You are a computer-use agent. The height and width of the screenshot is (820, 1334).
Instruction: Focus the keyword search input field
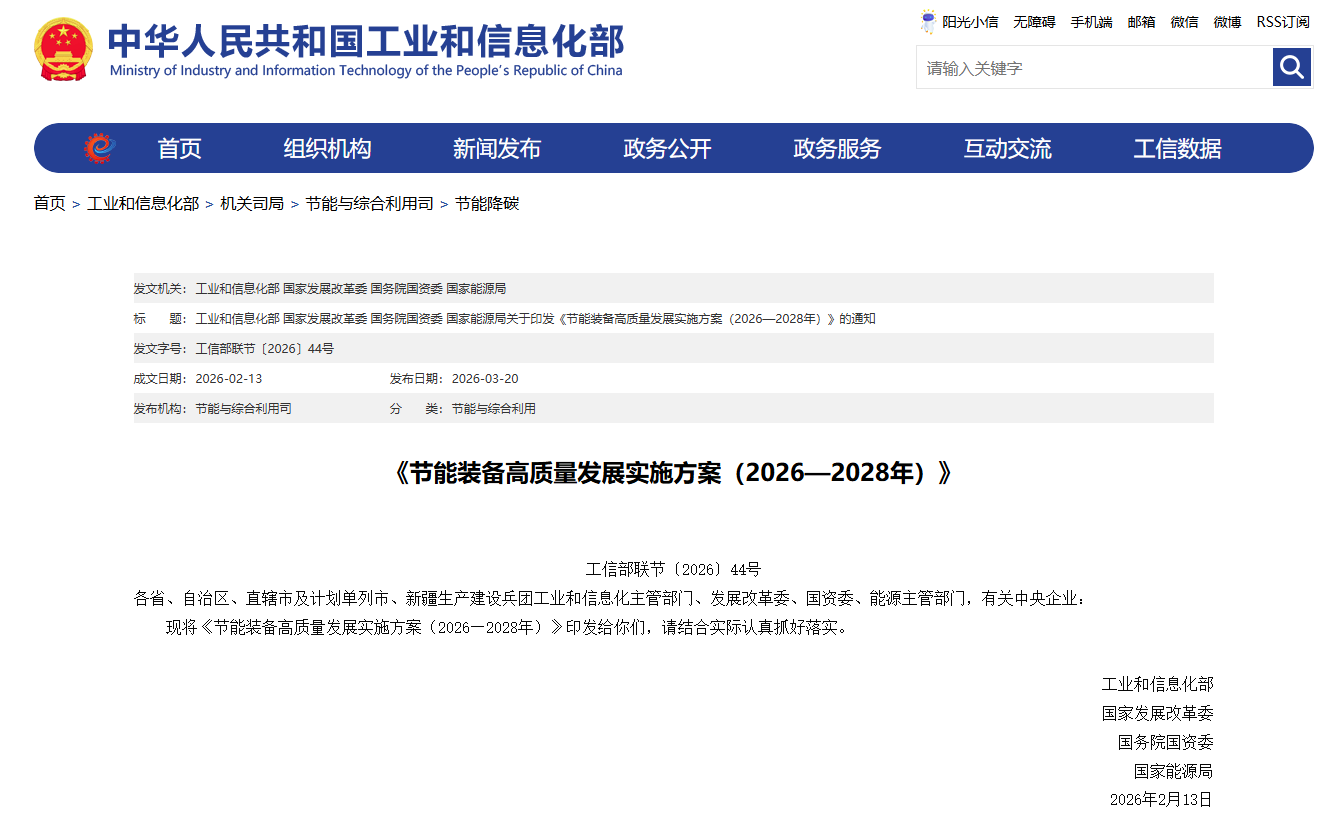pyautogui.click(x=1094, y=68)
